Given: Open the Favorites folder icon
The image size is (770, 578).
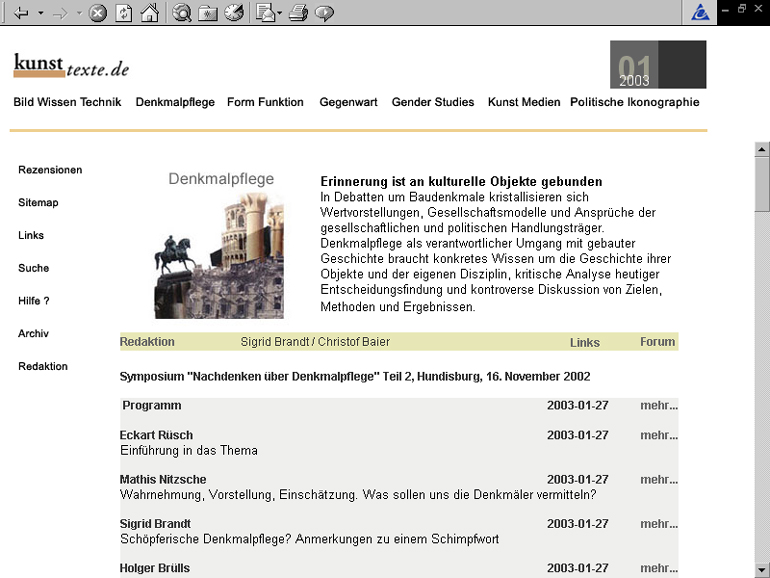Looking at the screenshot, I should click(x=208, y=13).
